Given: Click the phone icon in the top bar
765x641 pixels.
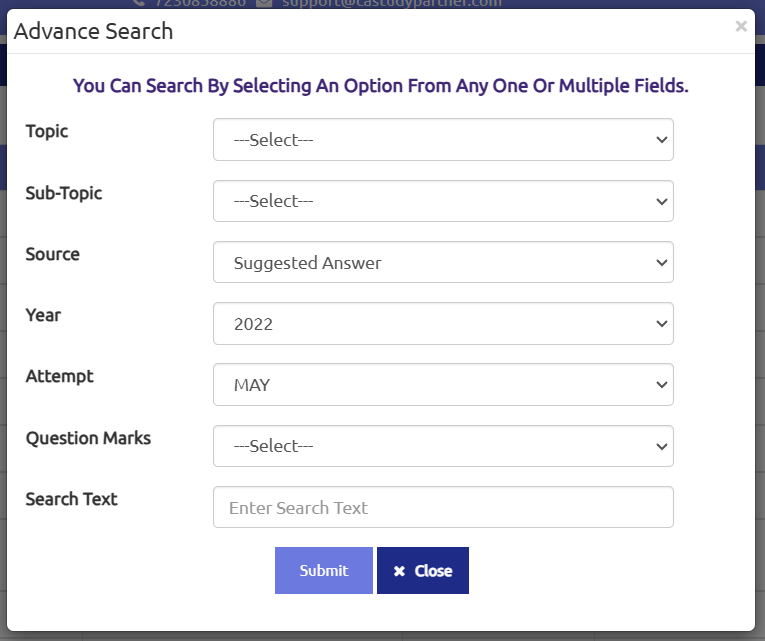Looking at the screenshot, I should (138, 3).
